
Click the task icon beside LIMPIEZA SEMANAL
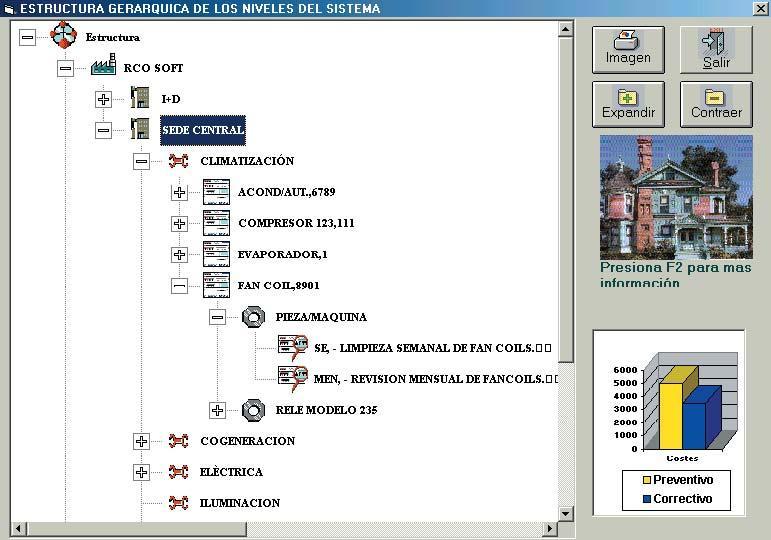click(x=292, y=347)
